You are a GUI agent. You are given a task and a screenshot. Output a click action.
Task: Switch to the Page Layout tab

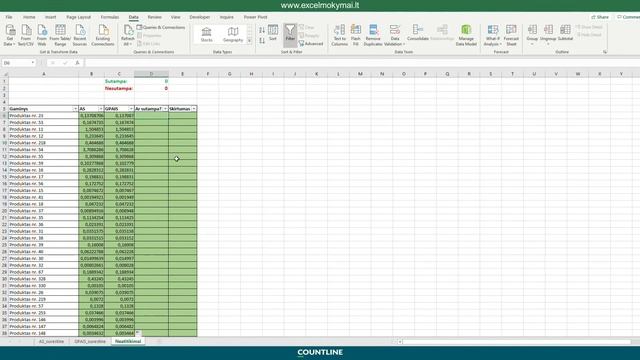click(78, 17)
